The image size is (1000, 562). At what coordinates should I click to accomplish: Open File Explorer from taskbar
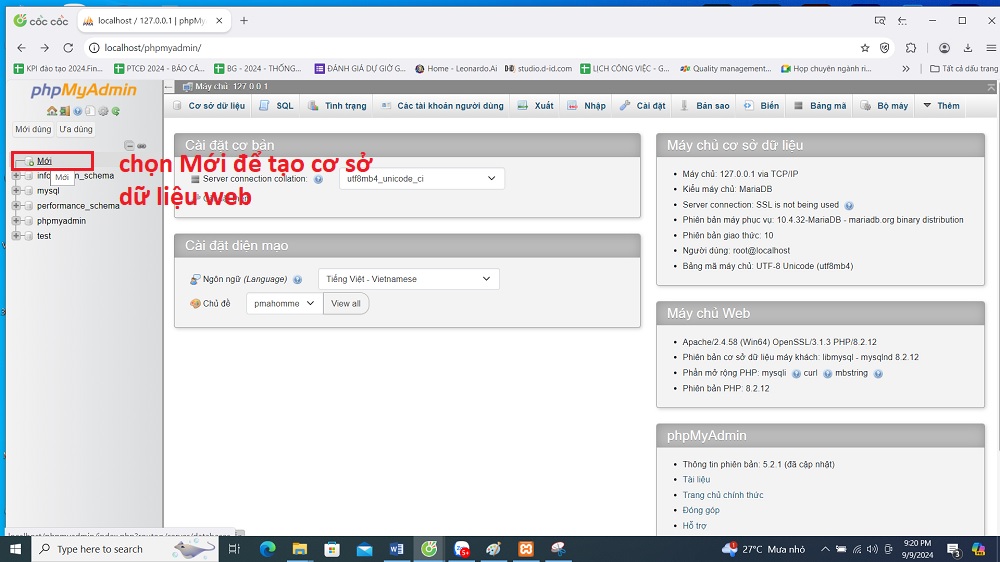pyautogui.click(x=300, y=549)
